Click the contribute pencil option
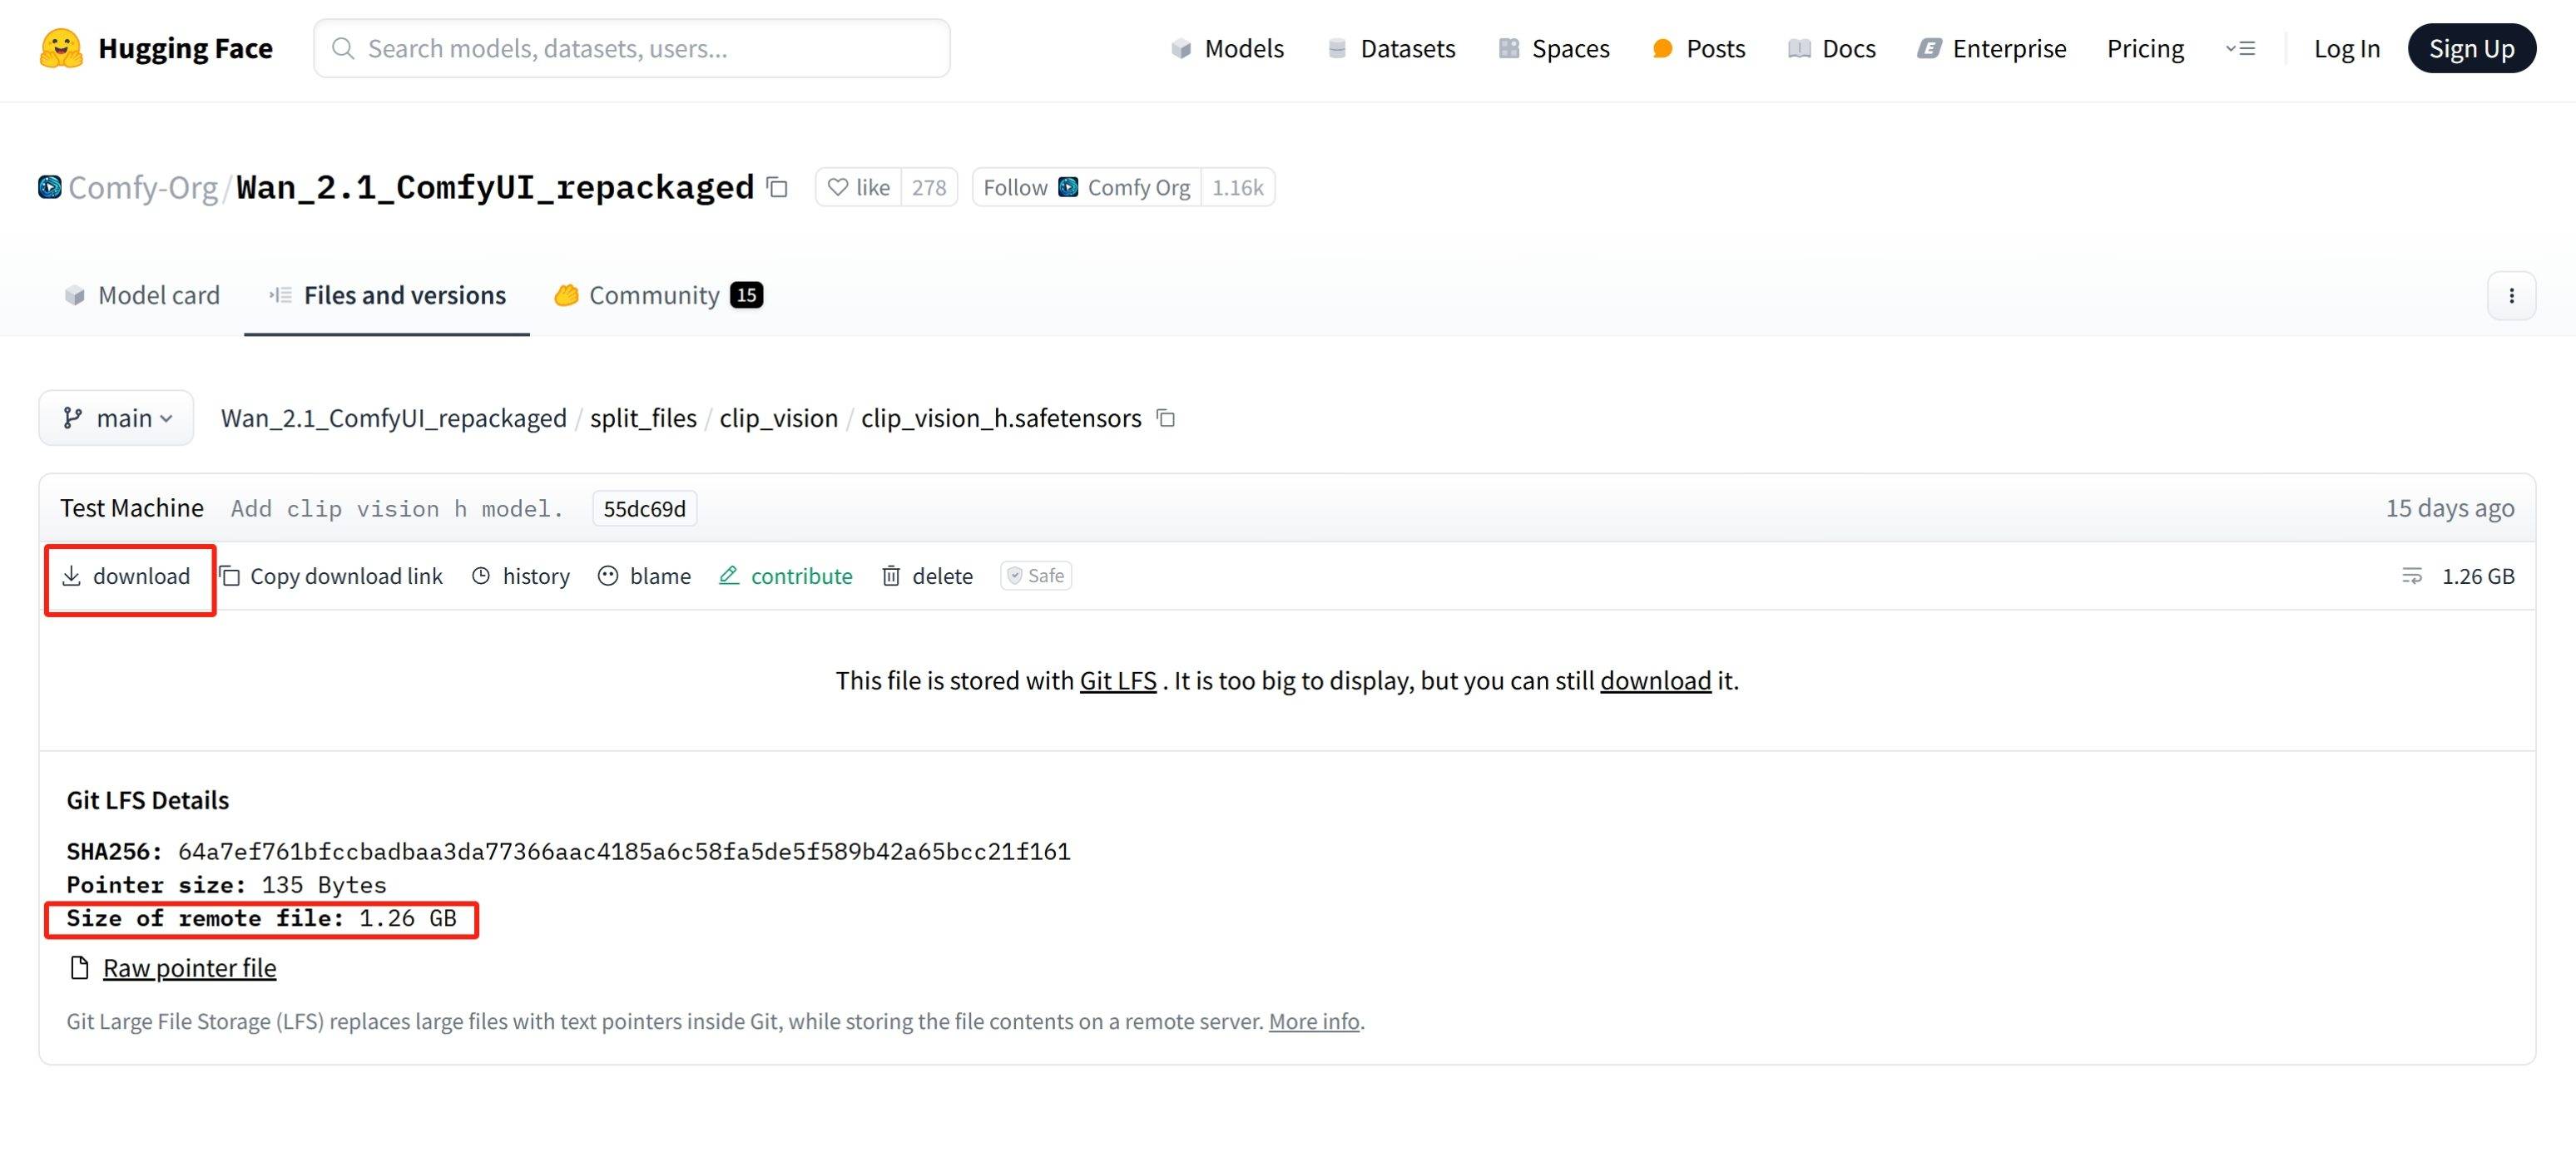This screenshot has width=2576, height=1162. [x=786, y=576]
